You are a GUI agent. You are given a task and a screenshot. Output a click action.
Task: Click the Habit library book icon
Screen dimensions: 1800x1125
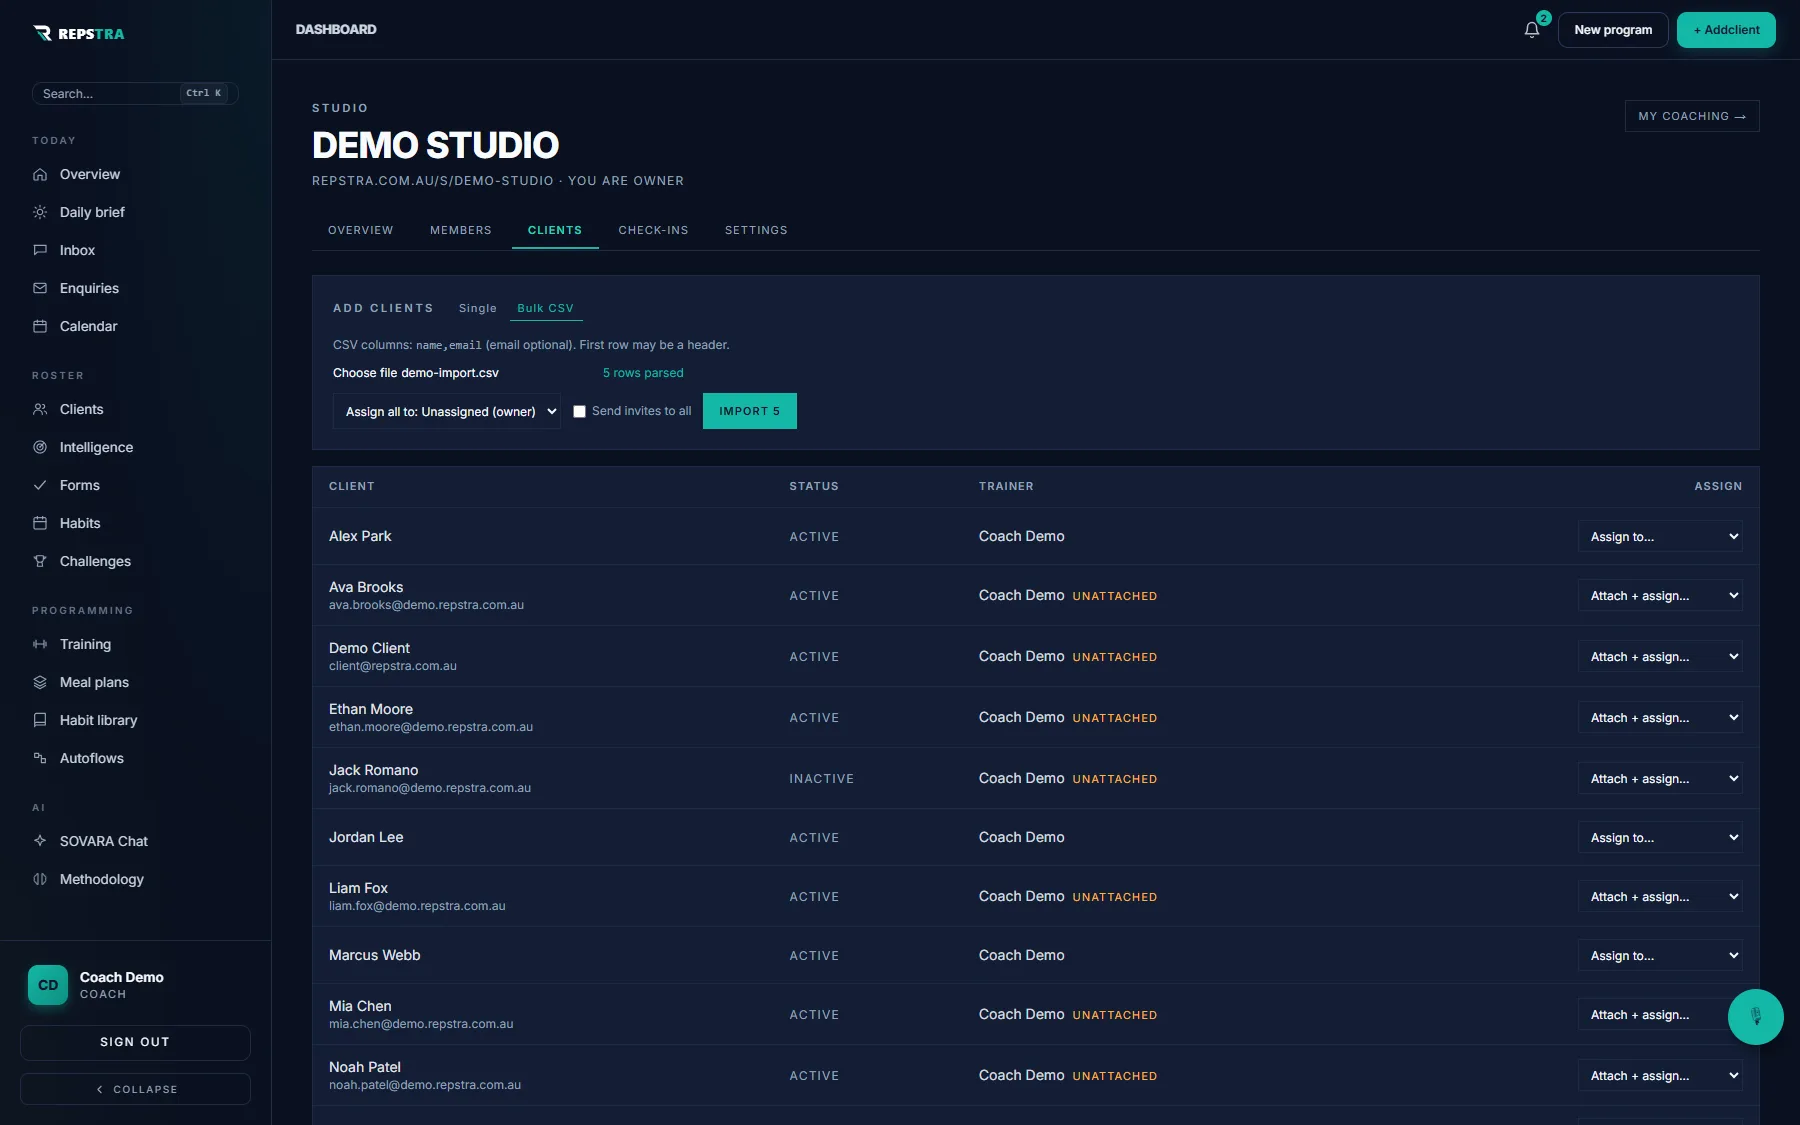pyautogui.click(x=40, y=720)
